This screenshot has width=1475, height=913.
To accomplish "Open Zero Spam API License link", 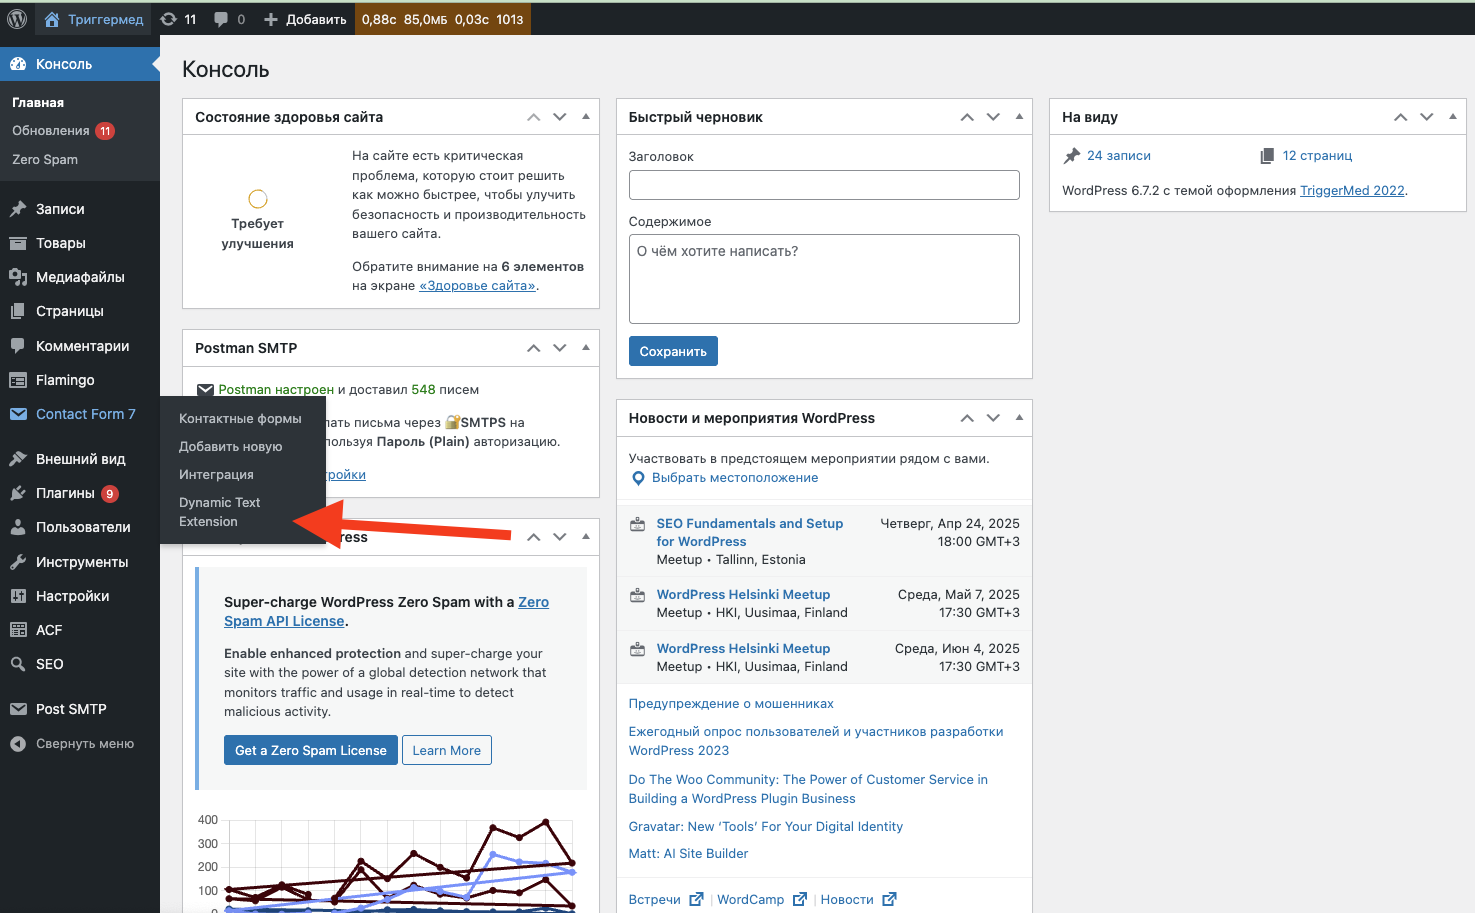I will 386,612.
